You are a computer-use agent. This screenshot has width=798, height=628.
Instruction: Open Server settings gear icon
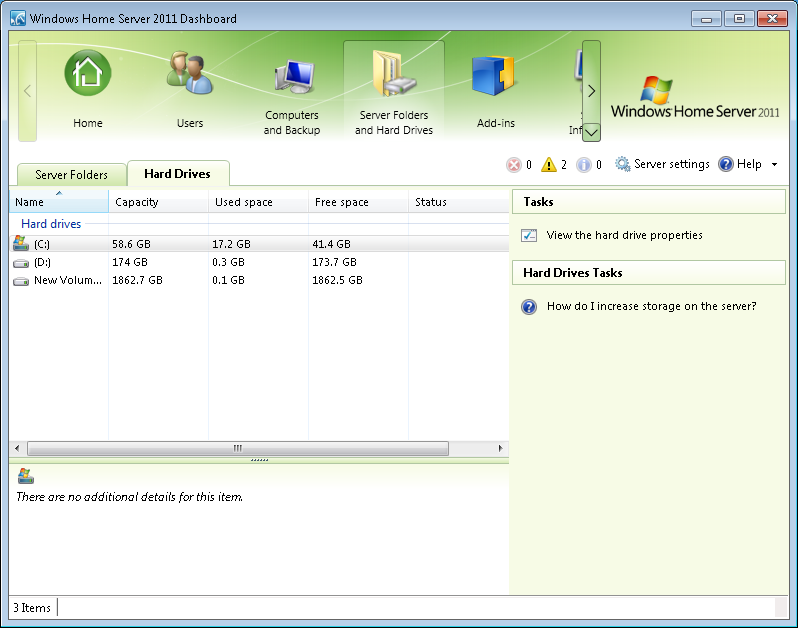pos(622,164)
